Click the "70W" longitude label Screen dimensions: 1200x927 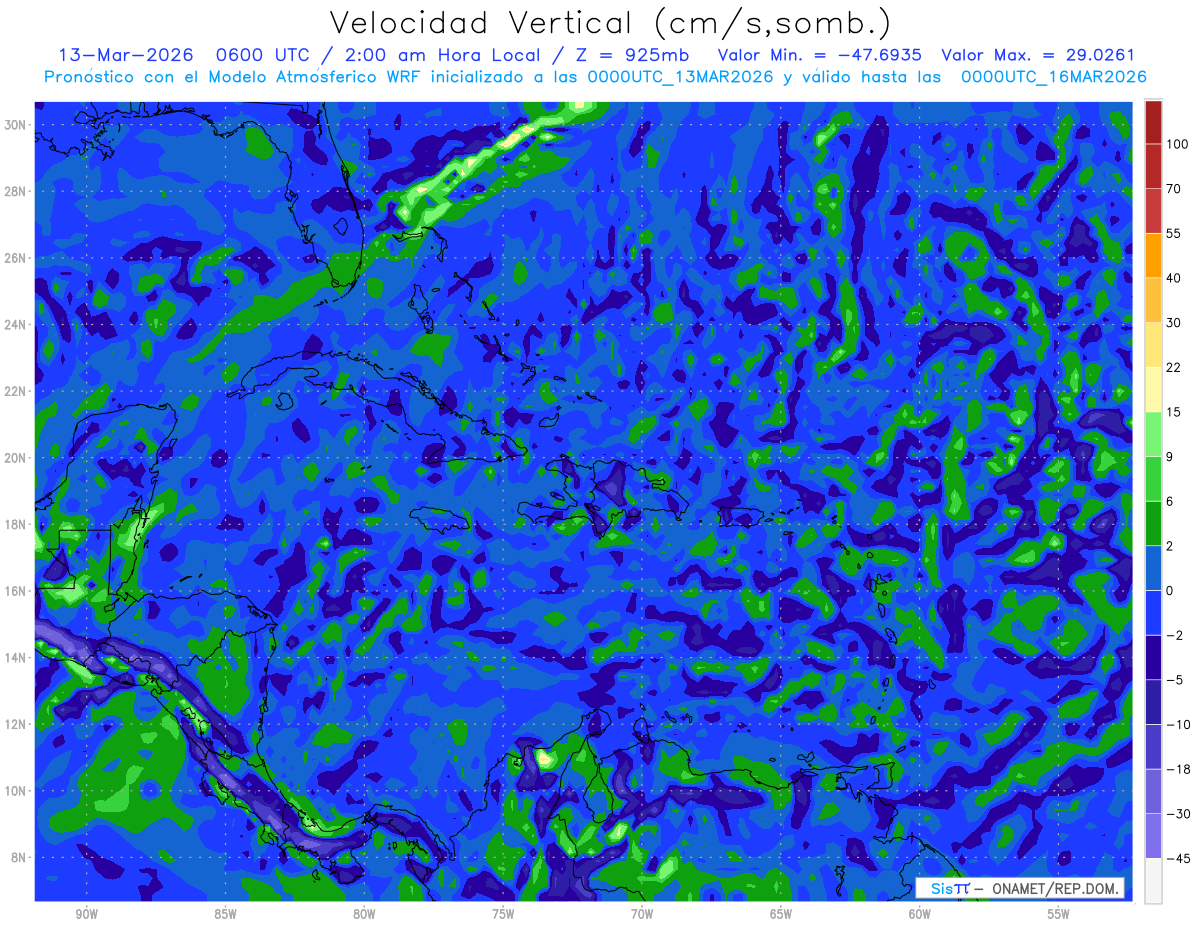tap(642, 914)
